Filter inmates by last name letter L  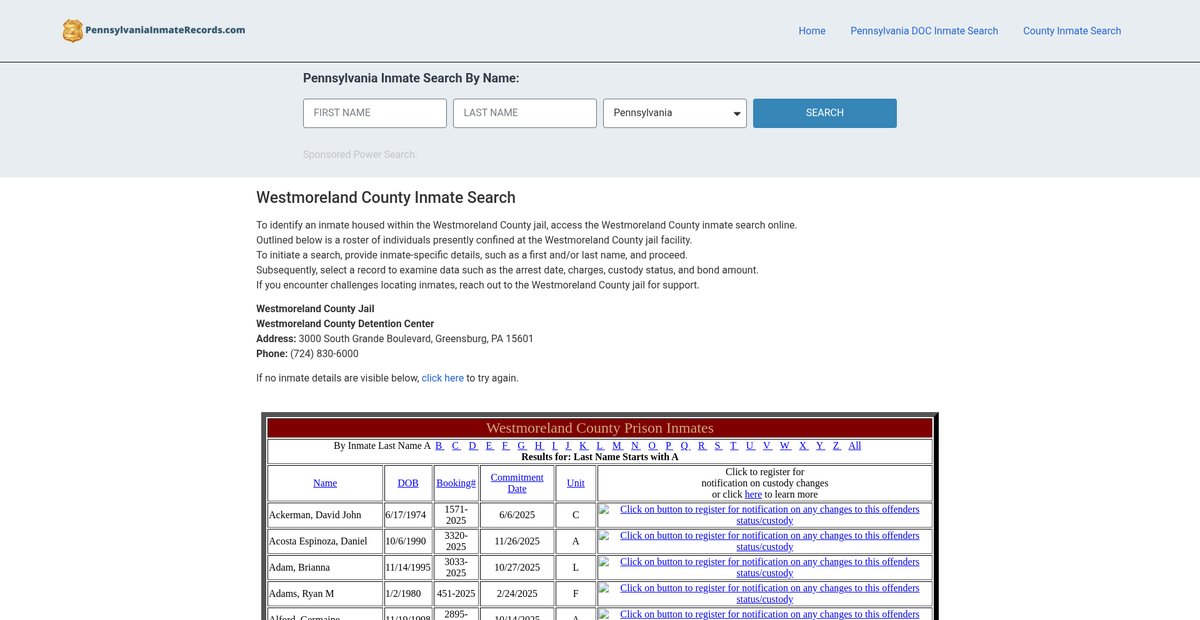tap(600, 446)
